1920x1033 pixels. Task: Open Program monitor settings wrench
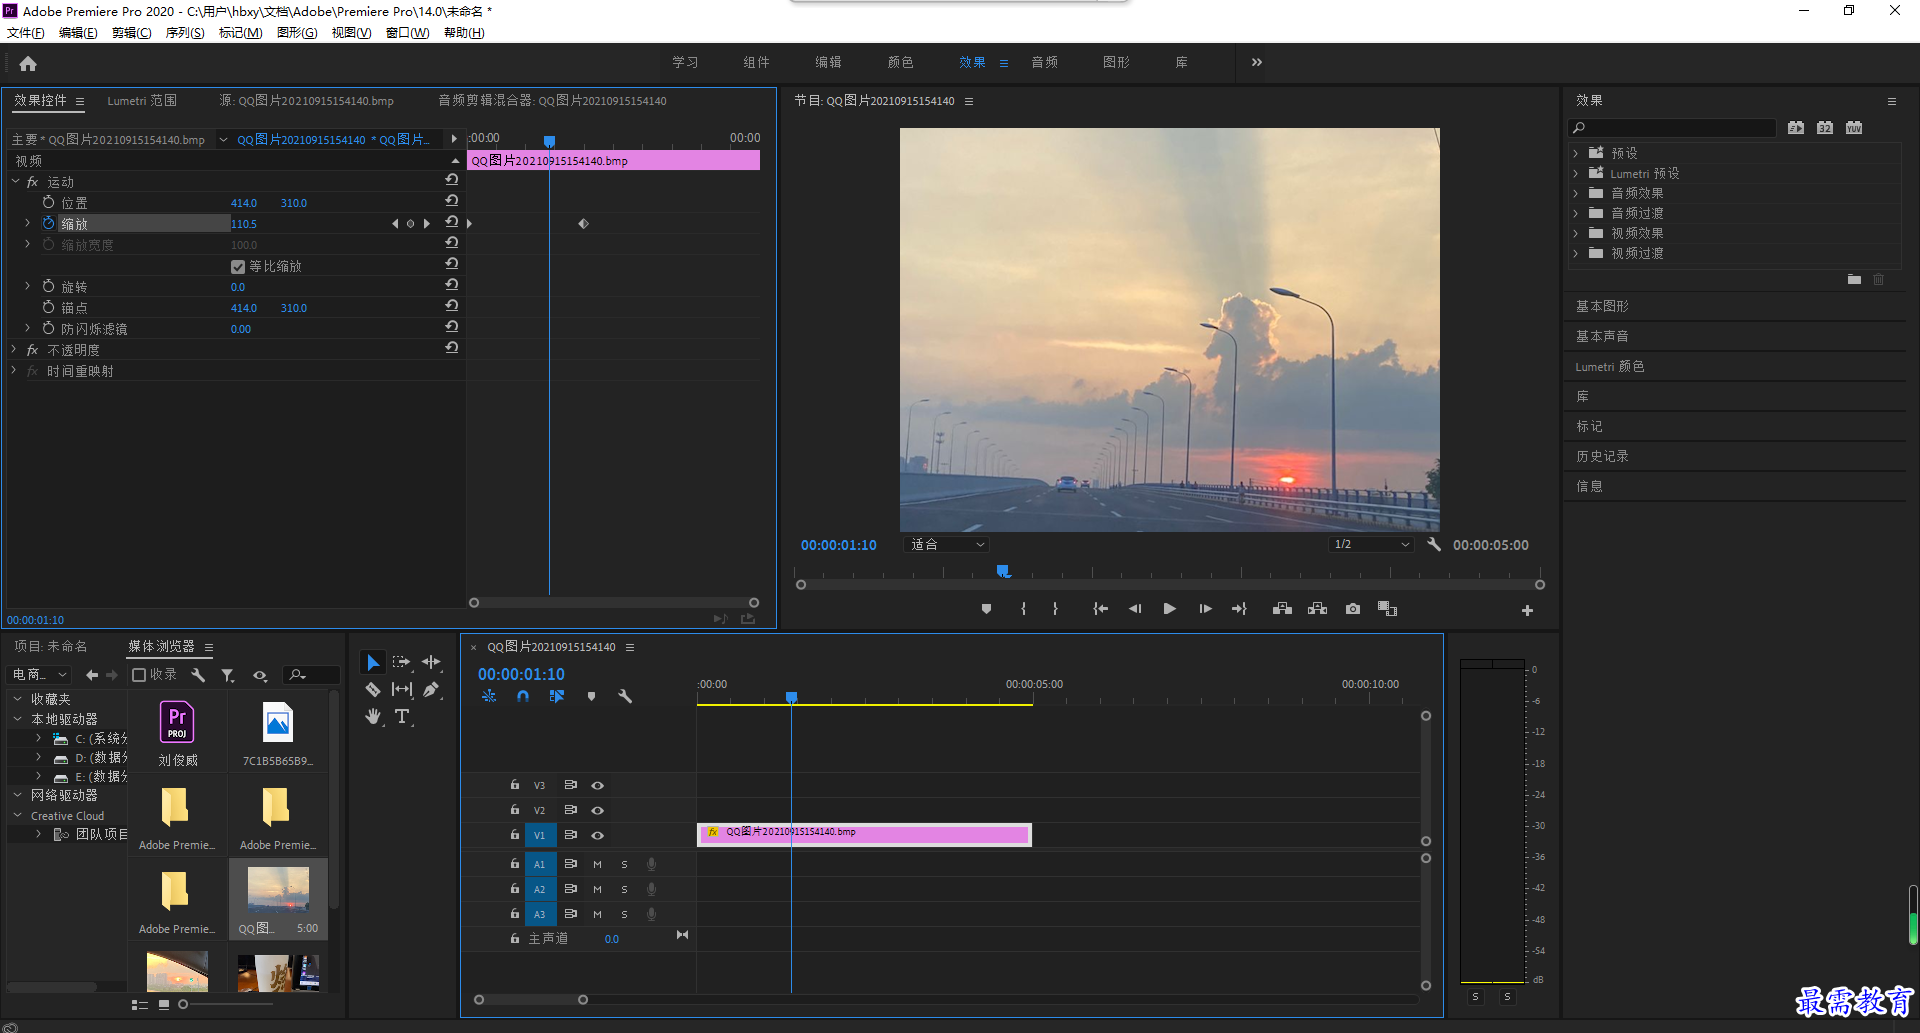[x=1434, y=545]
